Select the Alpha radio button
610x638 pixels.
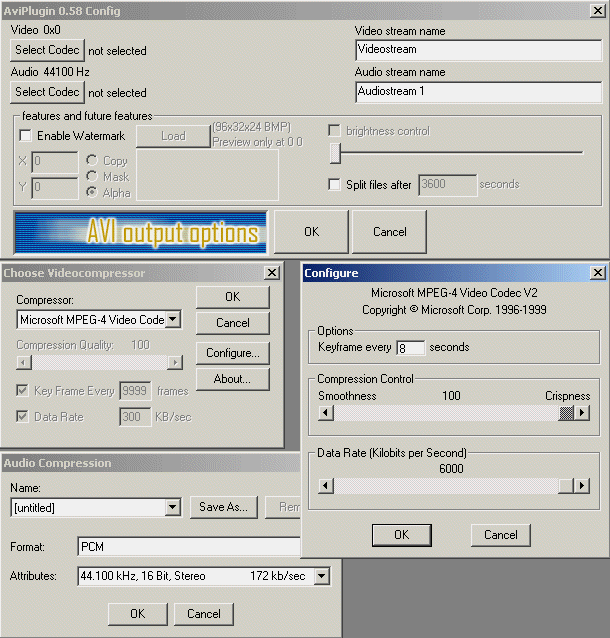click(x=92, y=192)
